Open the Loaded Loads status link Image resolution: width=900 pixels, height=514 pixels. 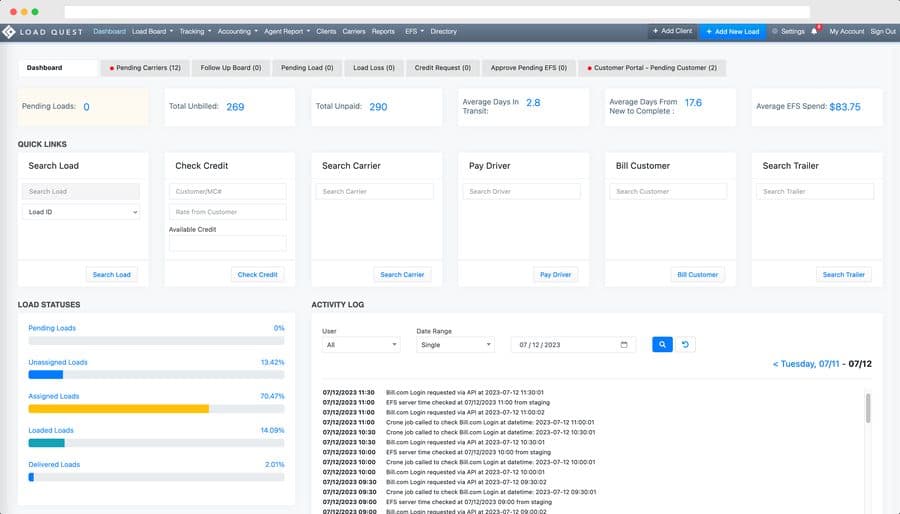pyautogui.click(x=51, y=430)
